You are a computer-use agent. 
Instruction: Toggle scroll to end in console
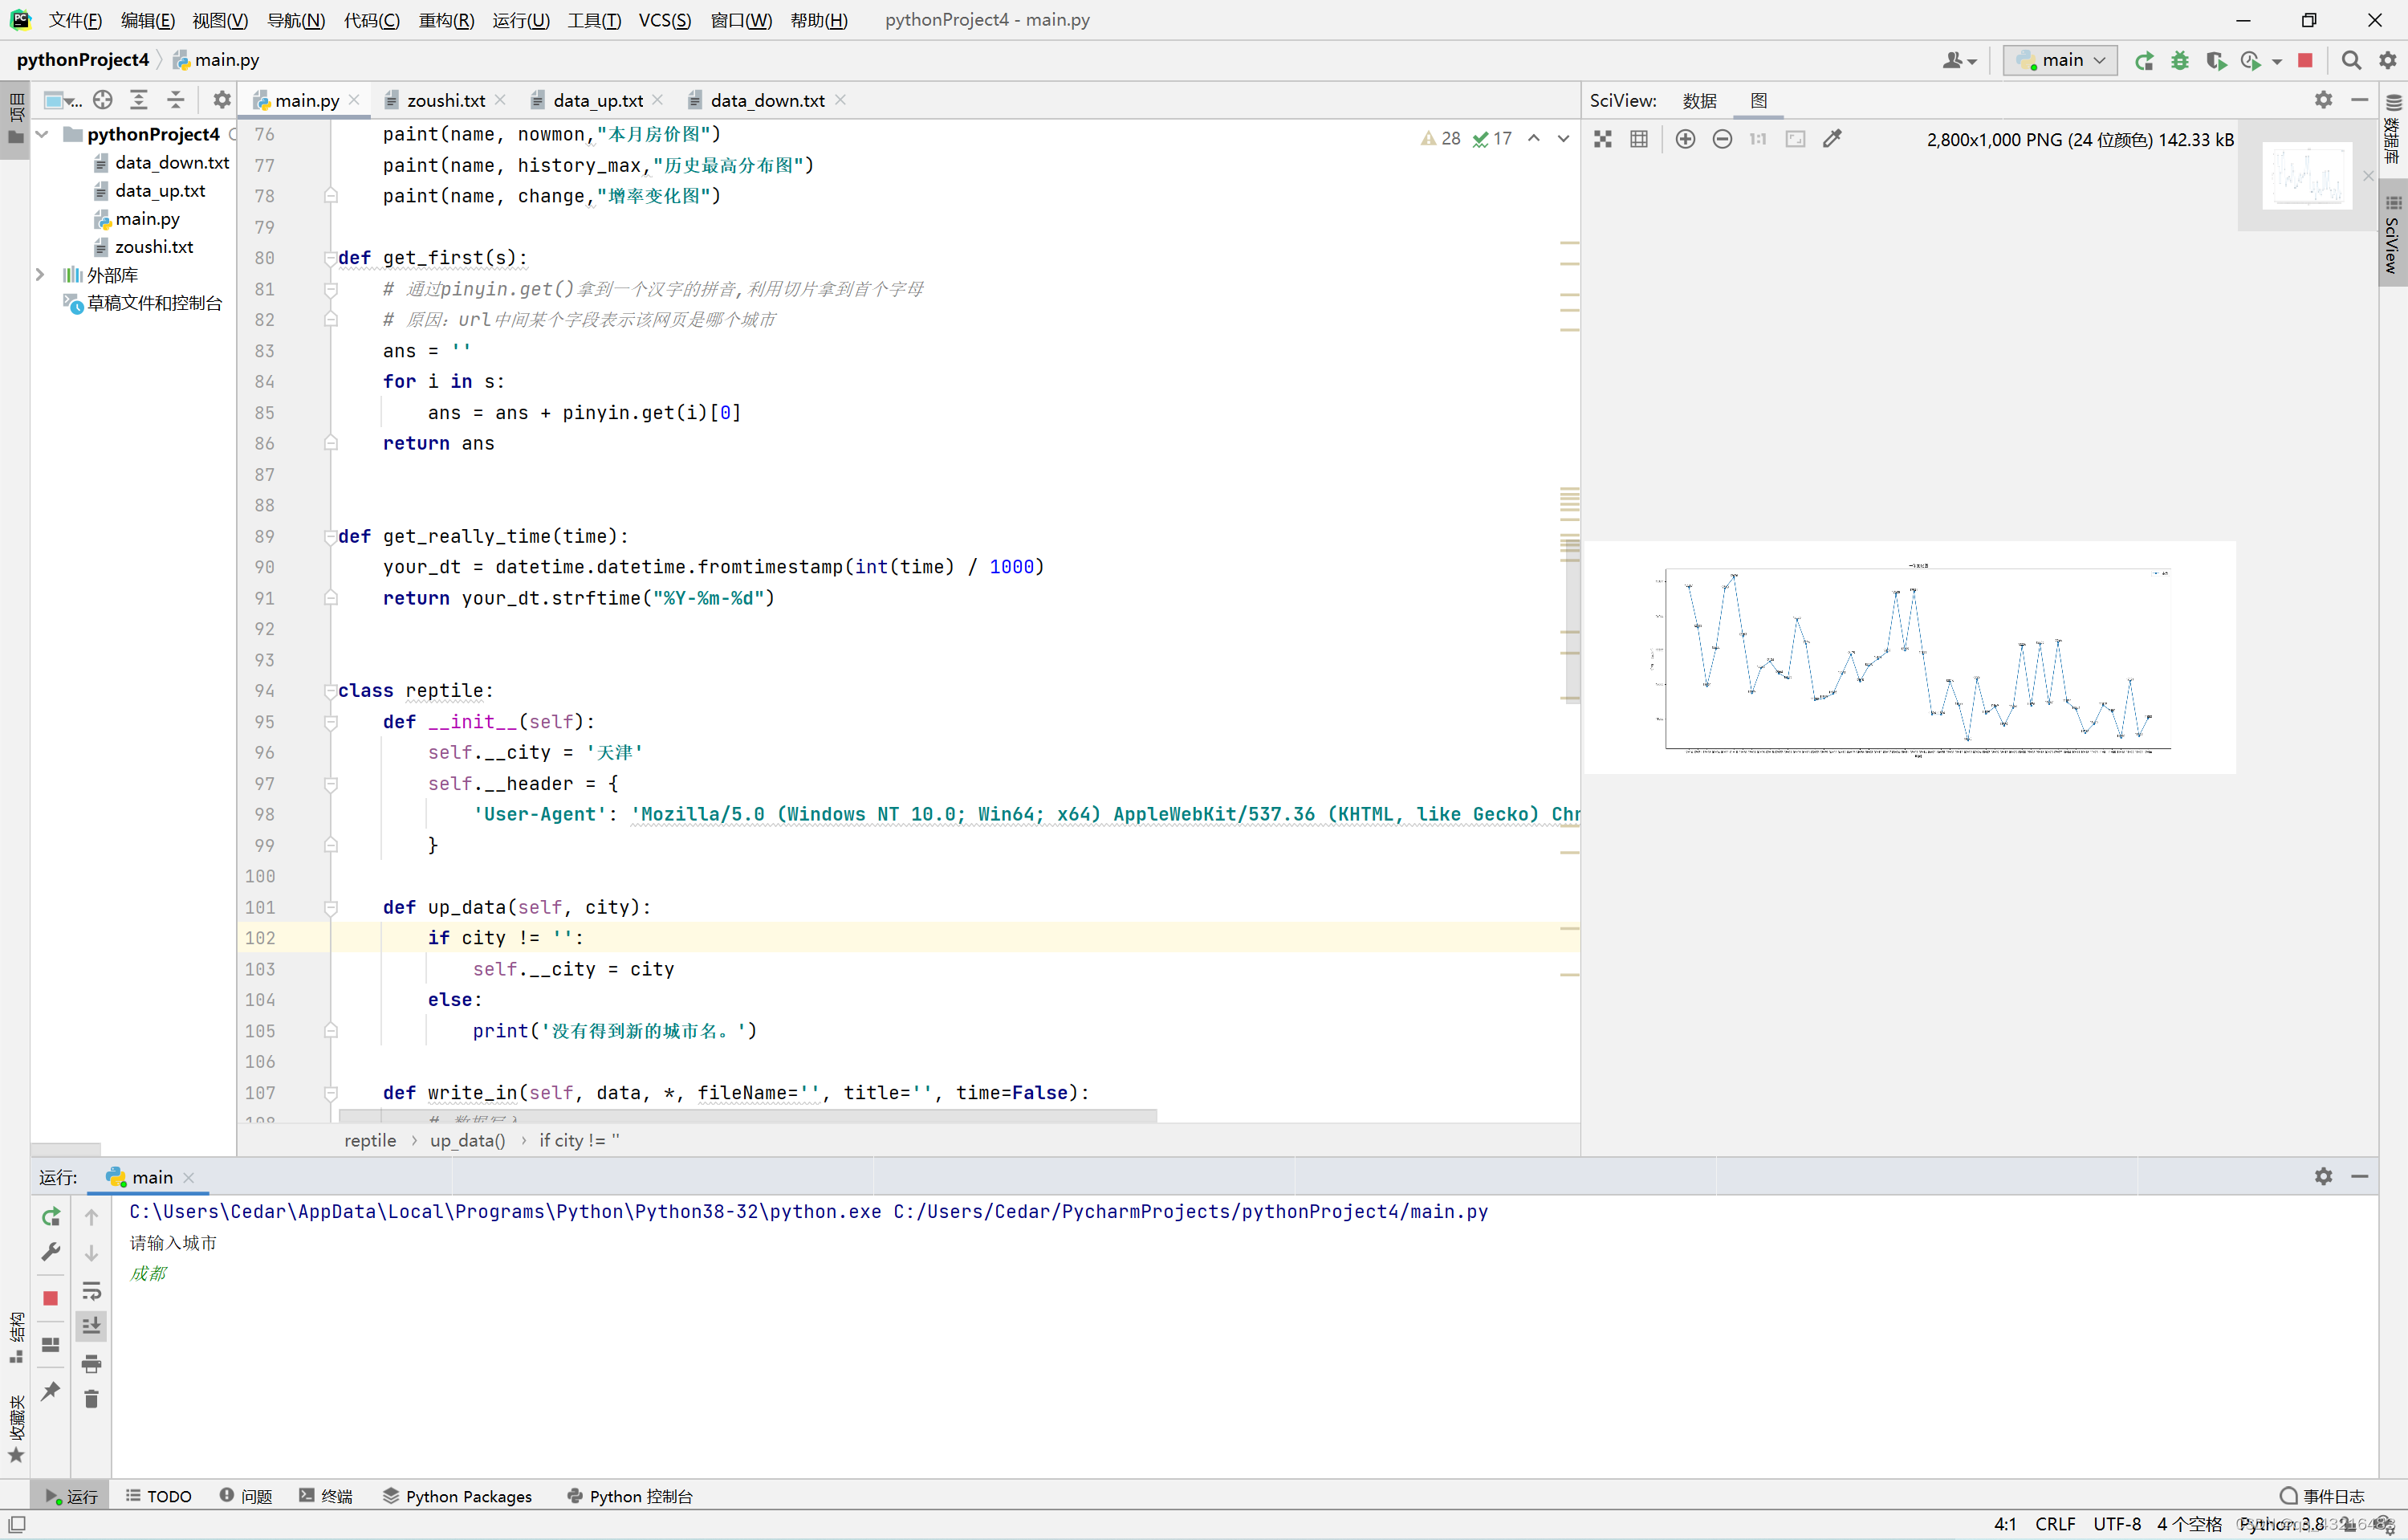point(91,1325)
